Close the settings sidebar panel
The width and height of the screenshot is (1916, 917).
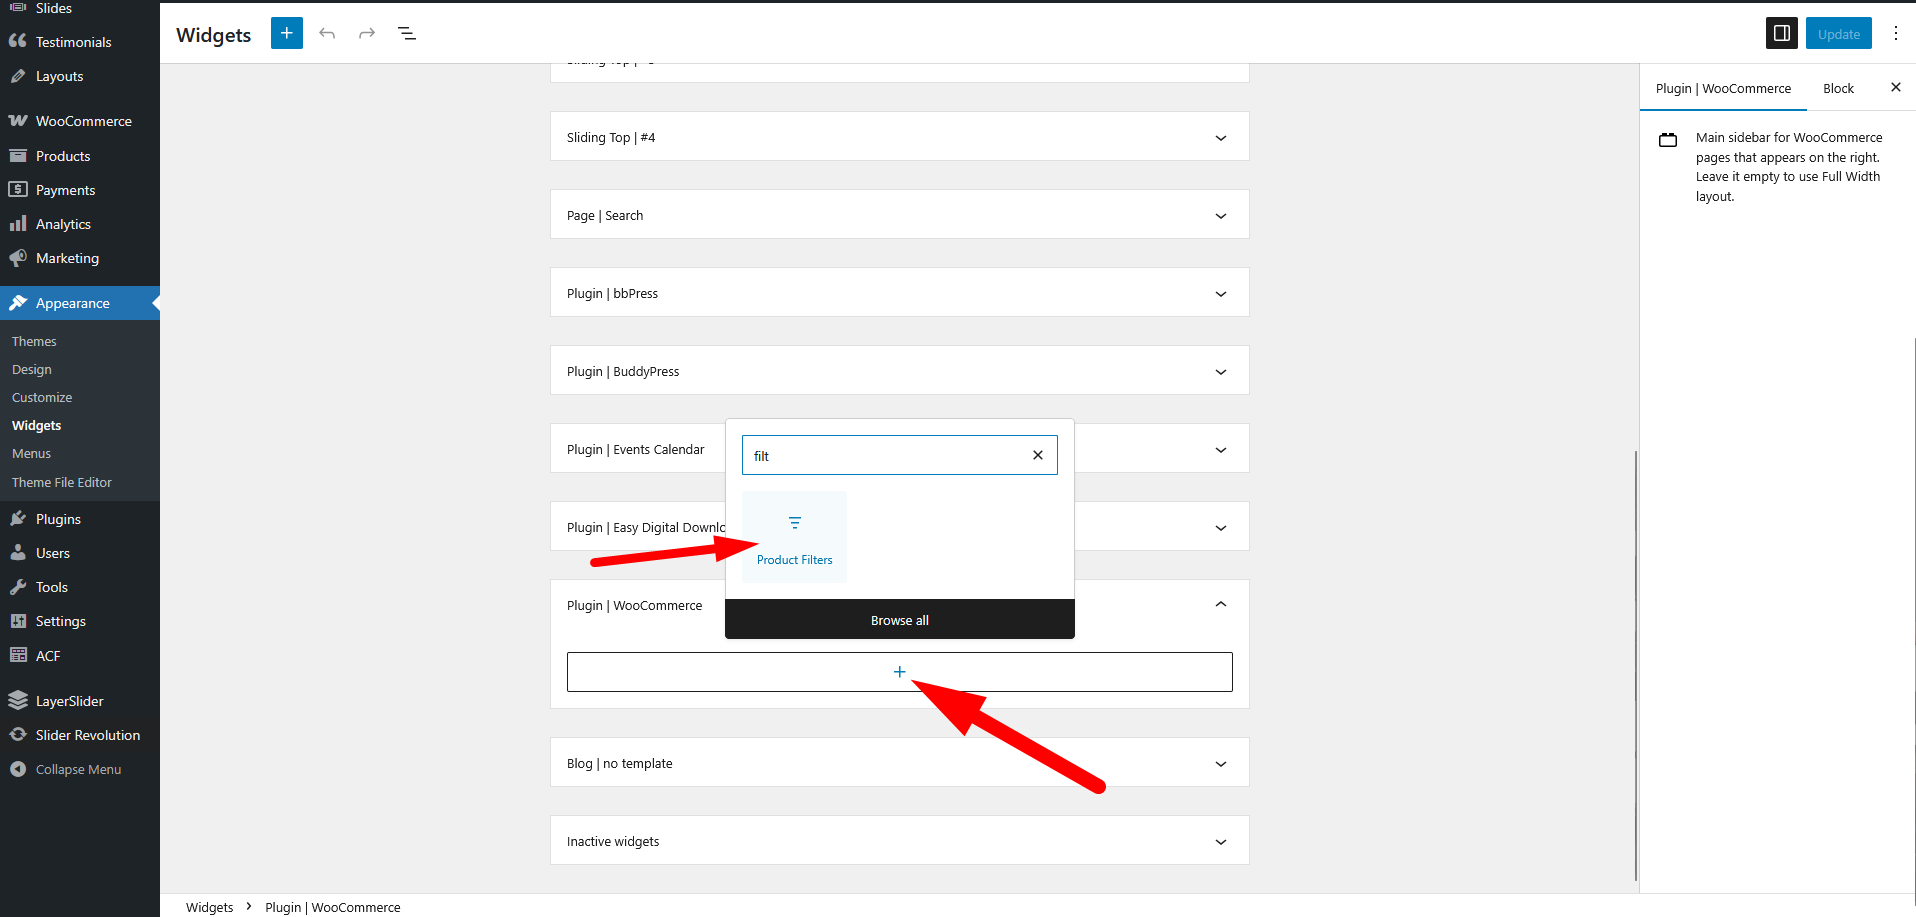1896,88
